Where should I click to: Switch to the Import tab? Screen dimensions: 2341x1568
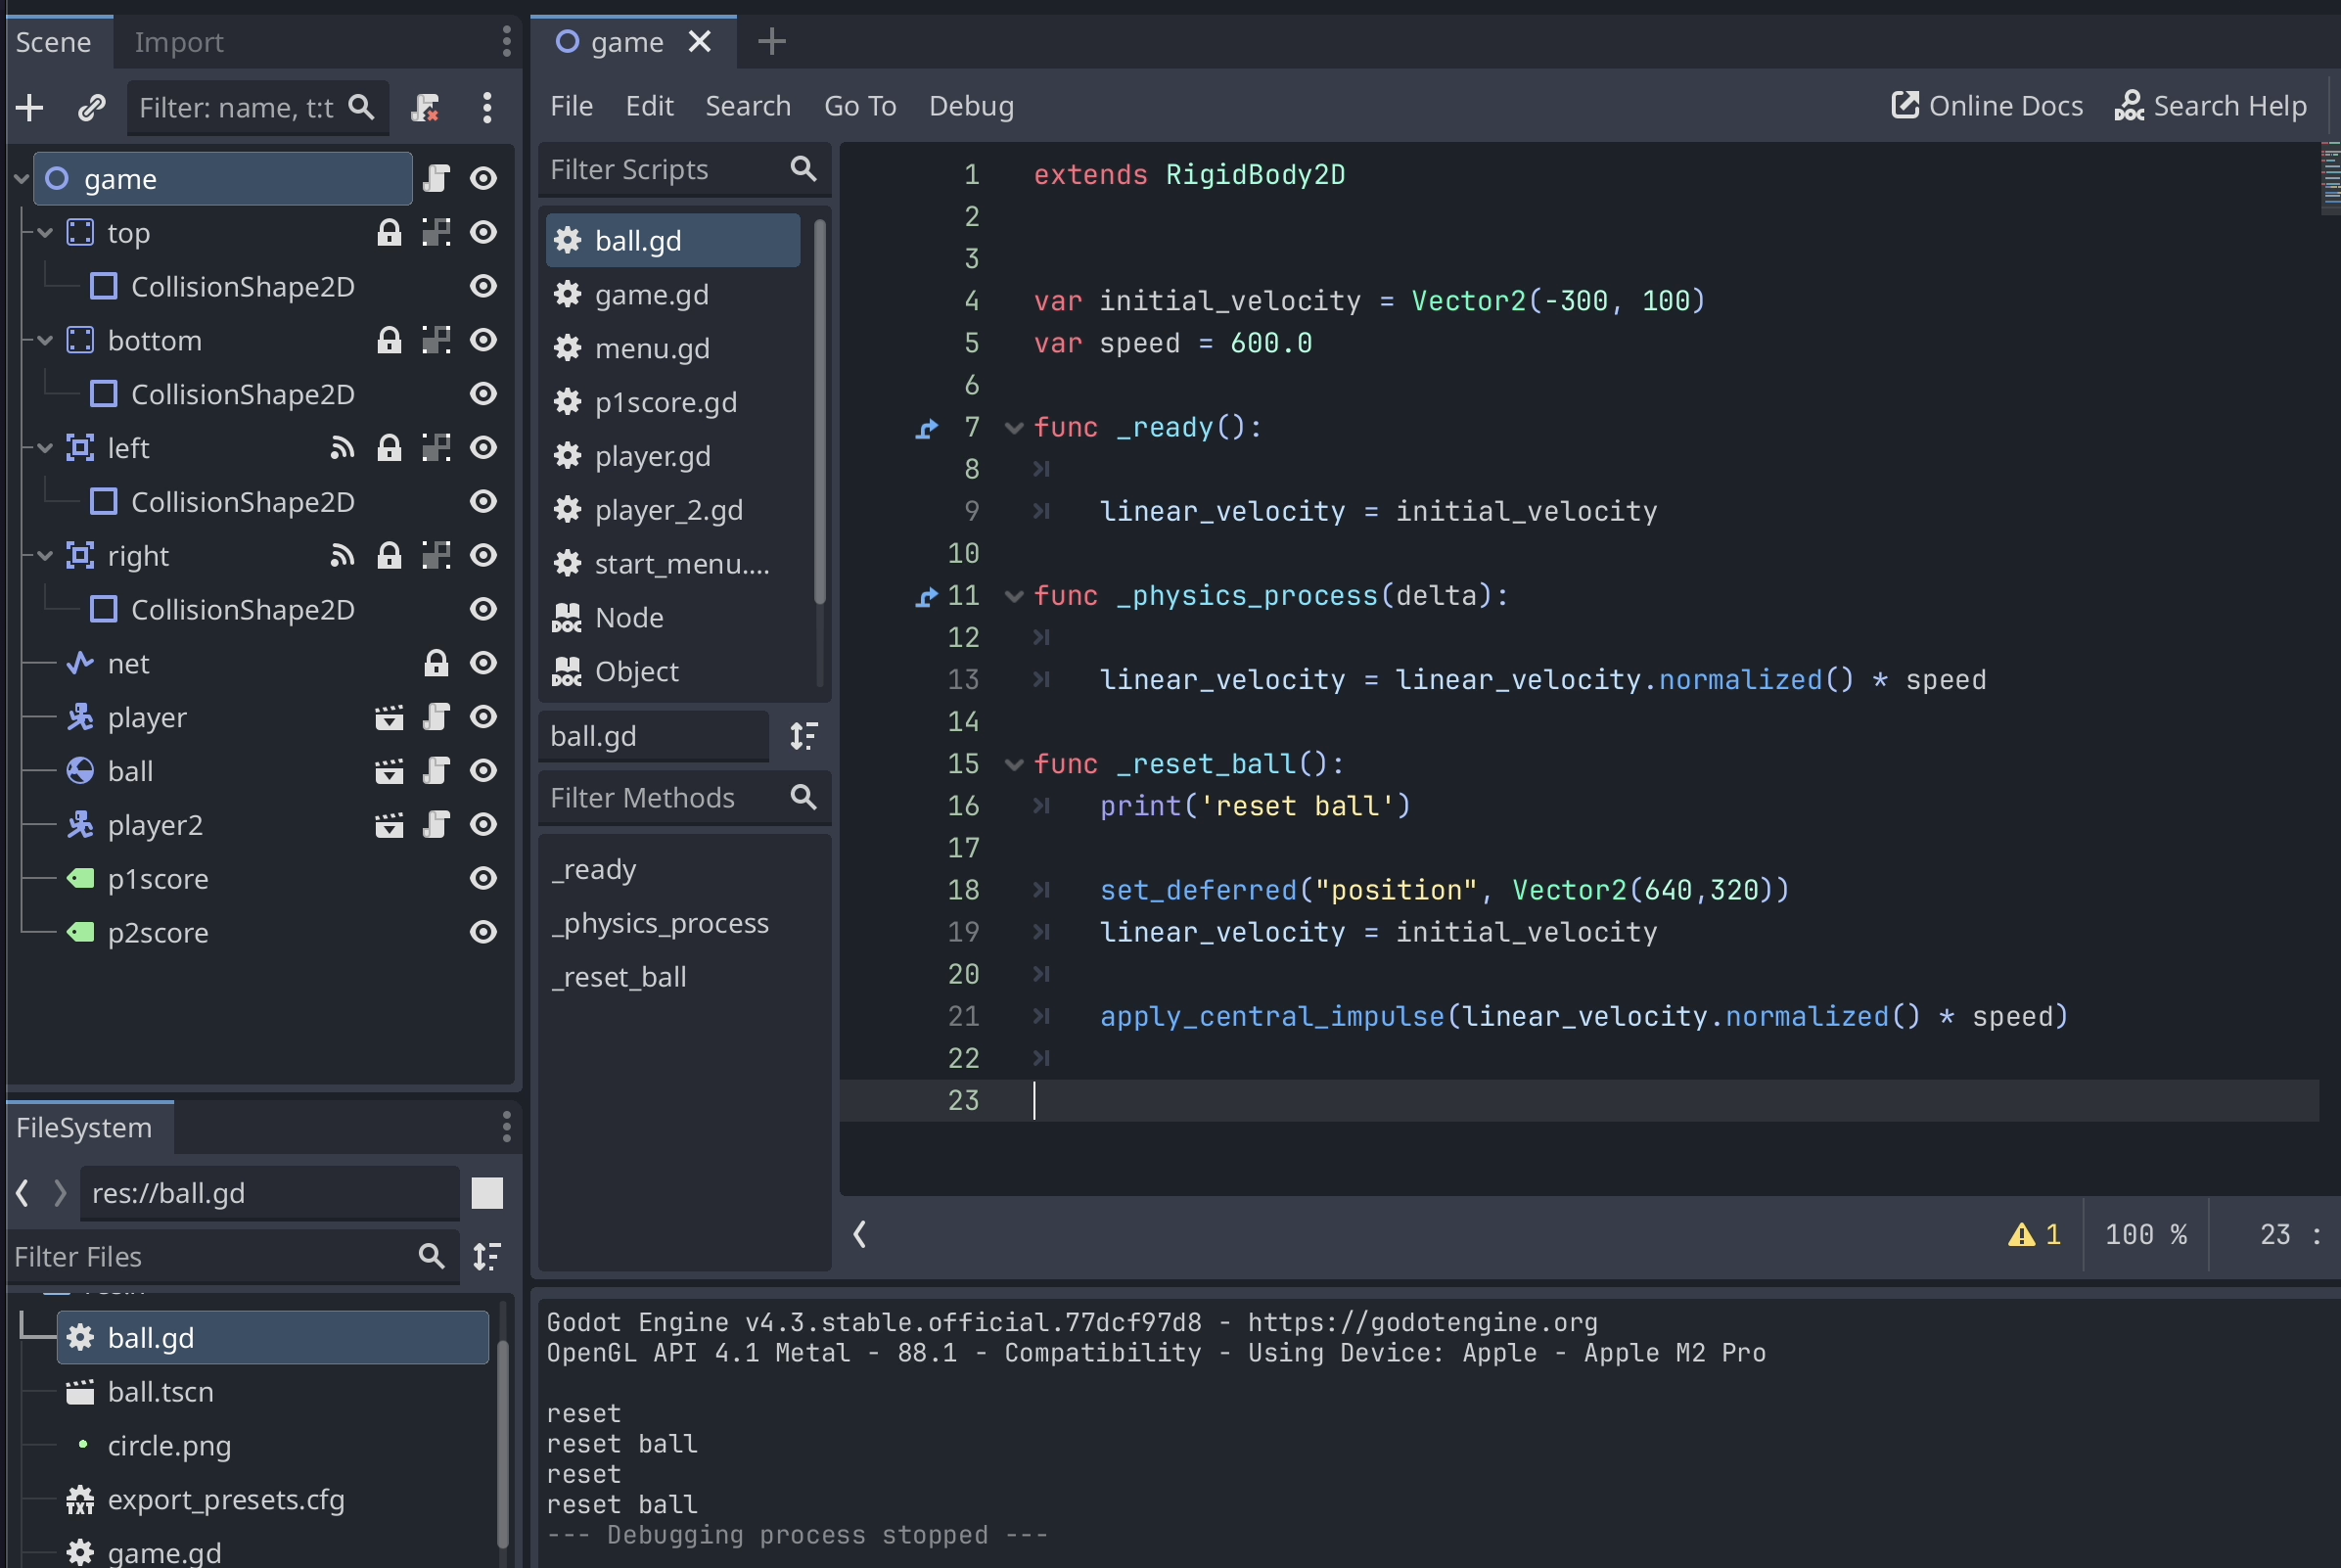(179, 42)
